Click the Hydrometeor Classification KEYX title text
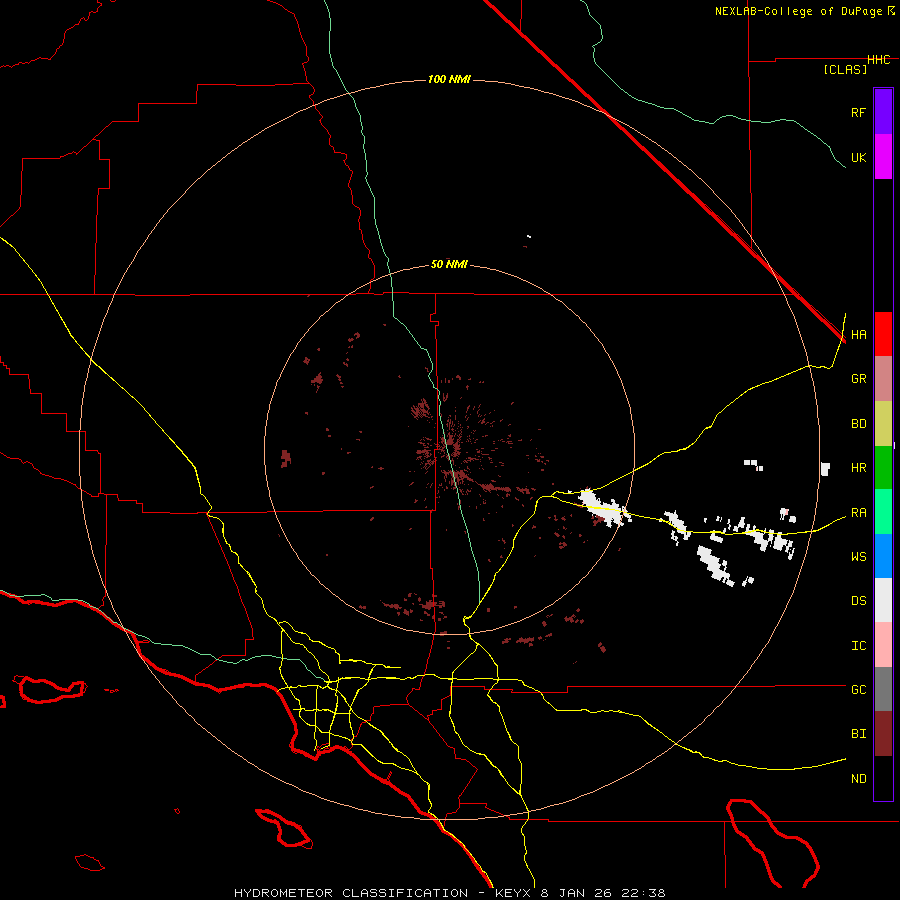The width and height of the screenshot is (900, 900). point(449,891)
